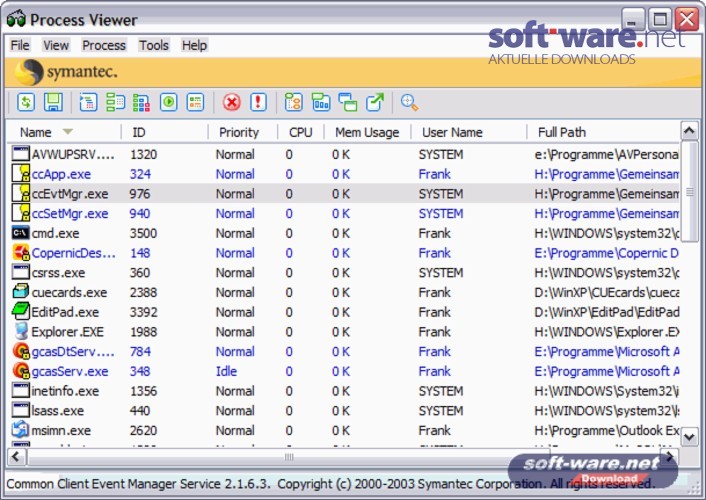
Task: Open the Process menu
Action: pyautogui.click(x=104, y=45)
